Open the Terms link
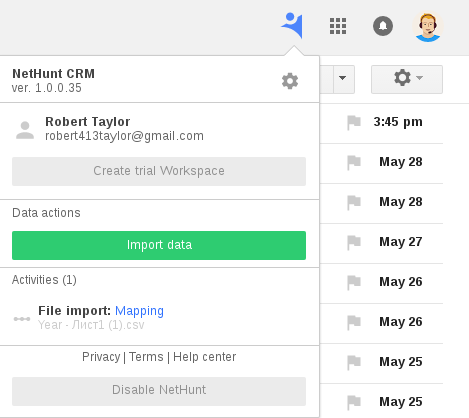Screen dimensions: 469x418 tap(146, 357)
